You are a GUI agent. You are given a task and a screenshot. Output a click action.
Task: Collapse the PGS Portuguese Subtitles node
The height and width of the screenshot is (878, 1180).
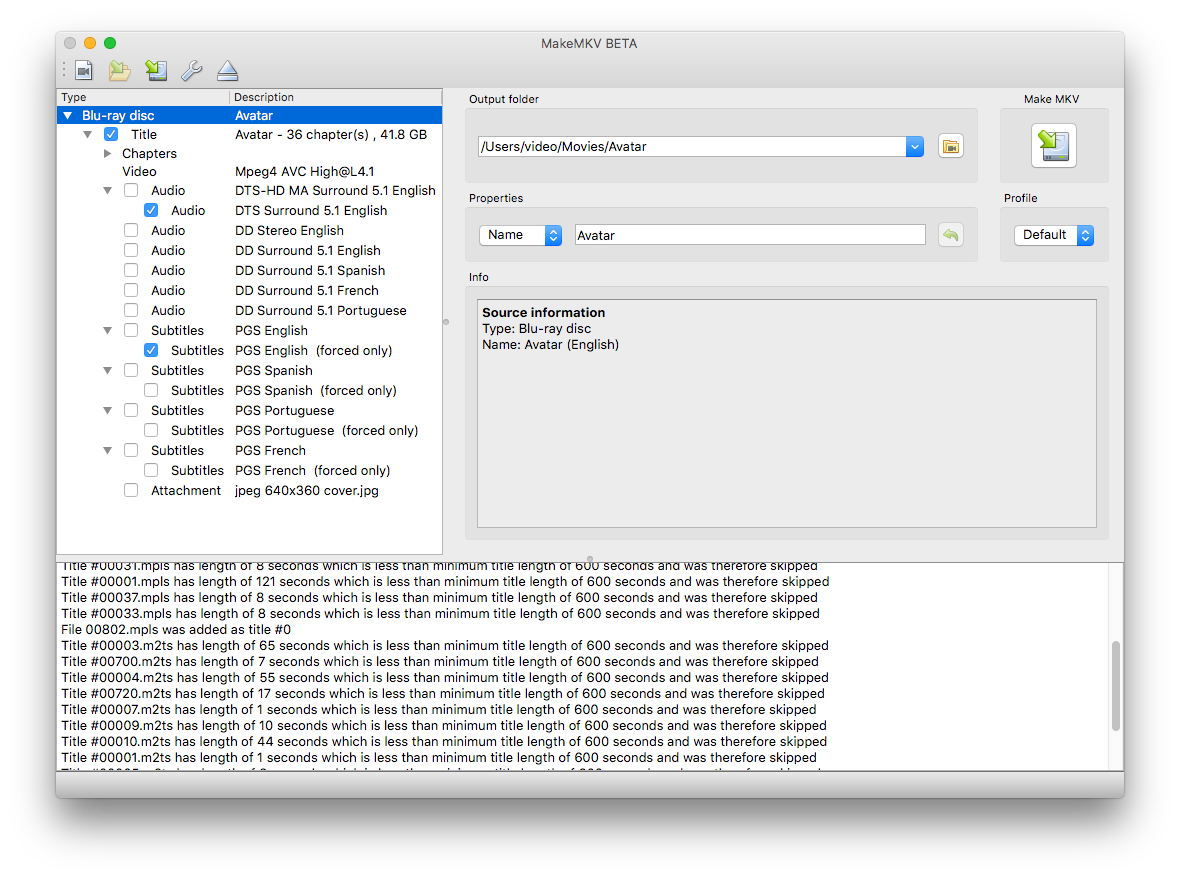[108, 410]
